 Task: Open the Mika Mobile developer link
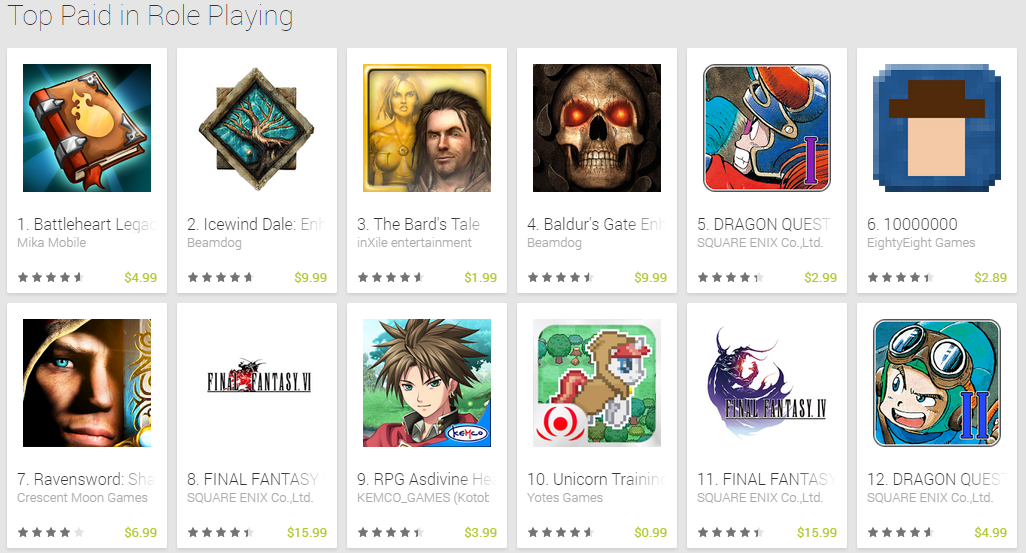(x=52, y=243)
